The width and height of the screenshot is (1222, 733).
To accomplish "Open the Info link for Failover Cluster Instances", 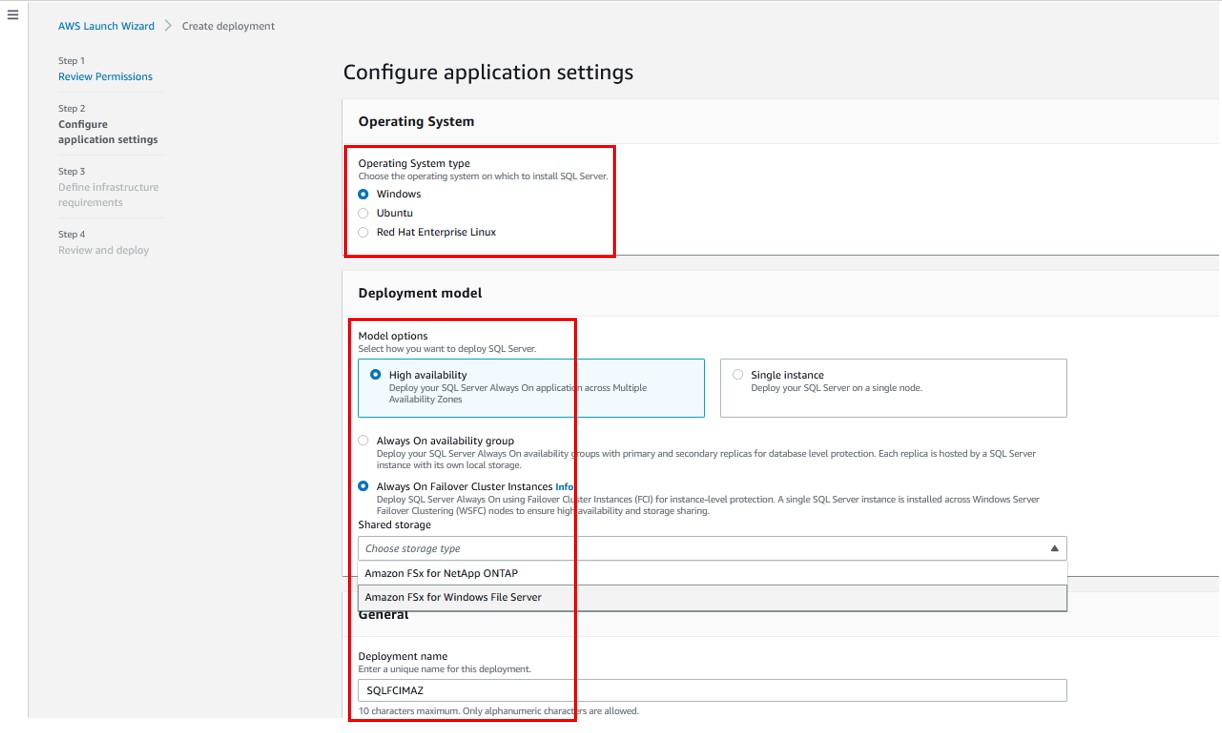I will [x=564, y=487].
